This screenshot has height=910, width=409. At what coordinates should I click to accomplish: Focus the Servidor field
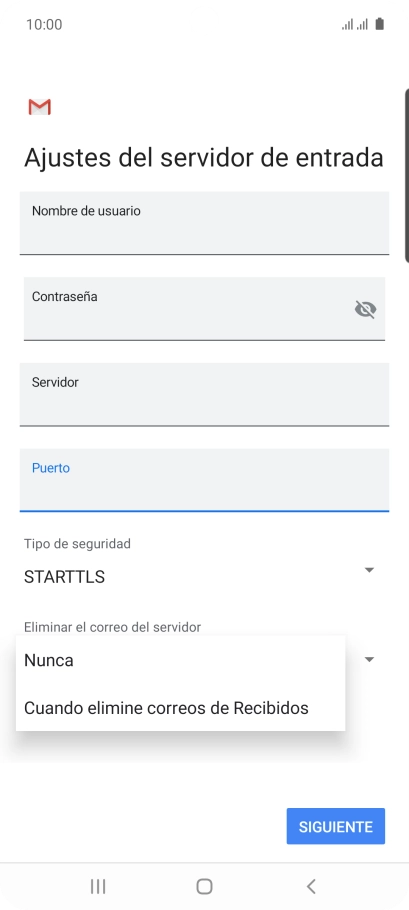(x=204, y=395)
